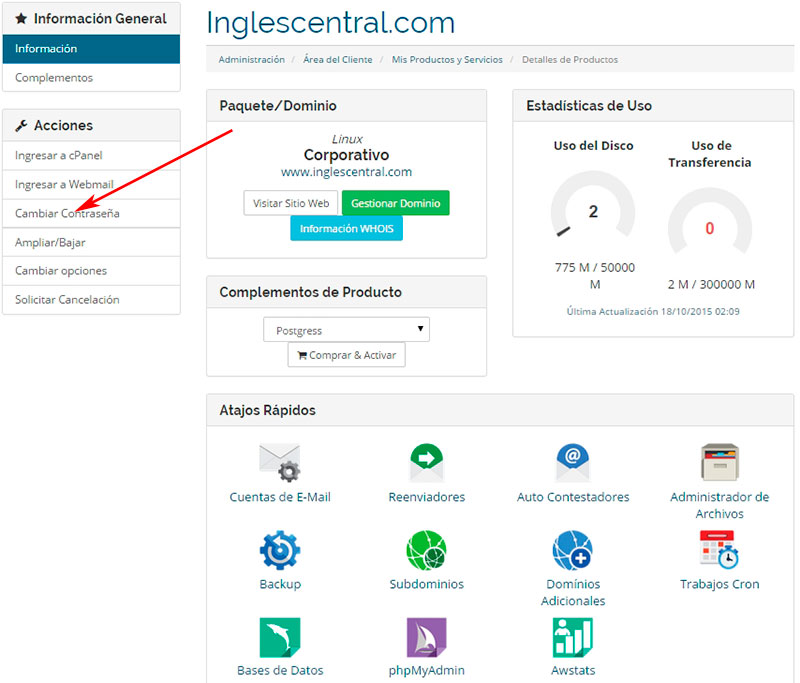The height and width of the screenshot is (683, 800).
Task: Click the Paquete/Dominio panel heading
Action: [x=278, y=106]
